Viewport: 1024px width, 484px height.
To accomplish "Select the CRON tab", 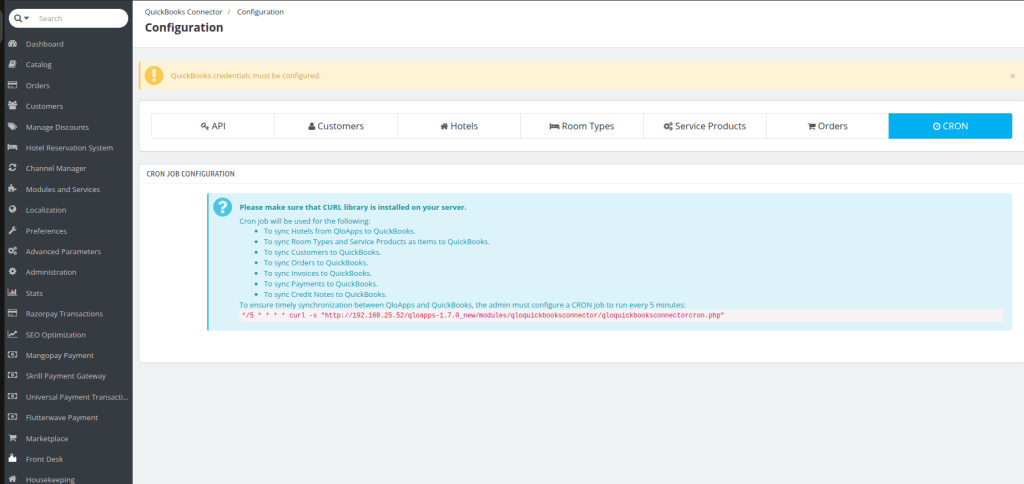I will pos(950,126).
